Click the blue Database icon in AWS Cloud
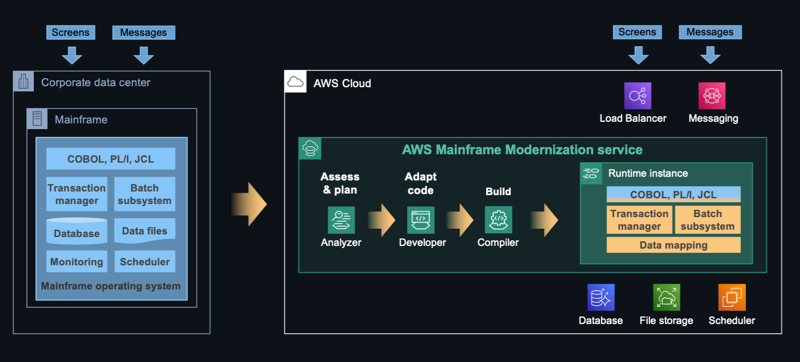This screenshot has width=800, height=362. tap(601, 297)
